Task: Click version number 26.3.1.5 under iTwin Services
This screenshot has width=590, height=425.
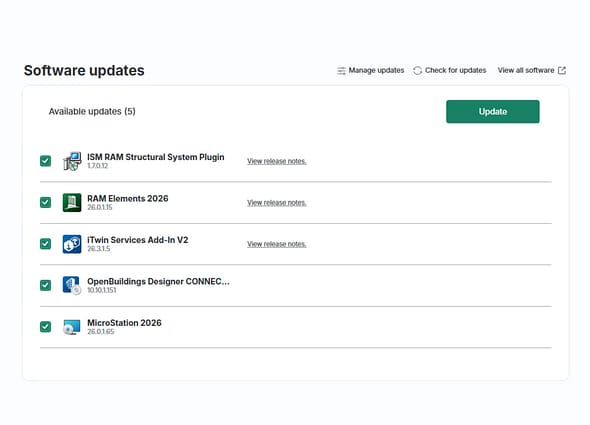Action: pyautogui.click(x=99, y=249)
